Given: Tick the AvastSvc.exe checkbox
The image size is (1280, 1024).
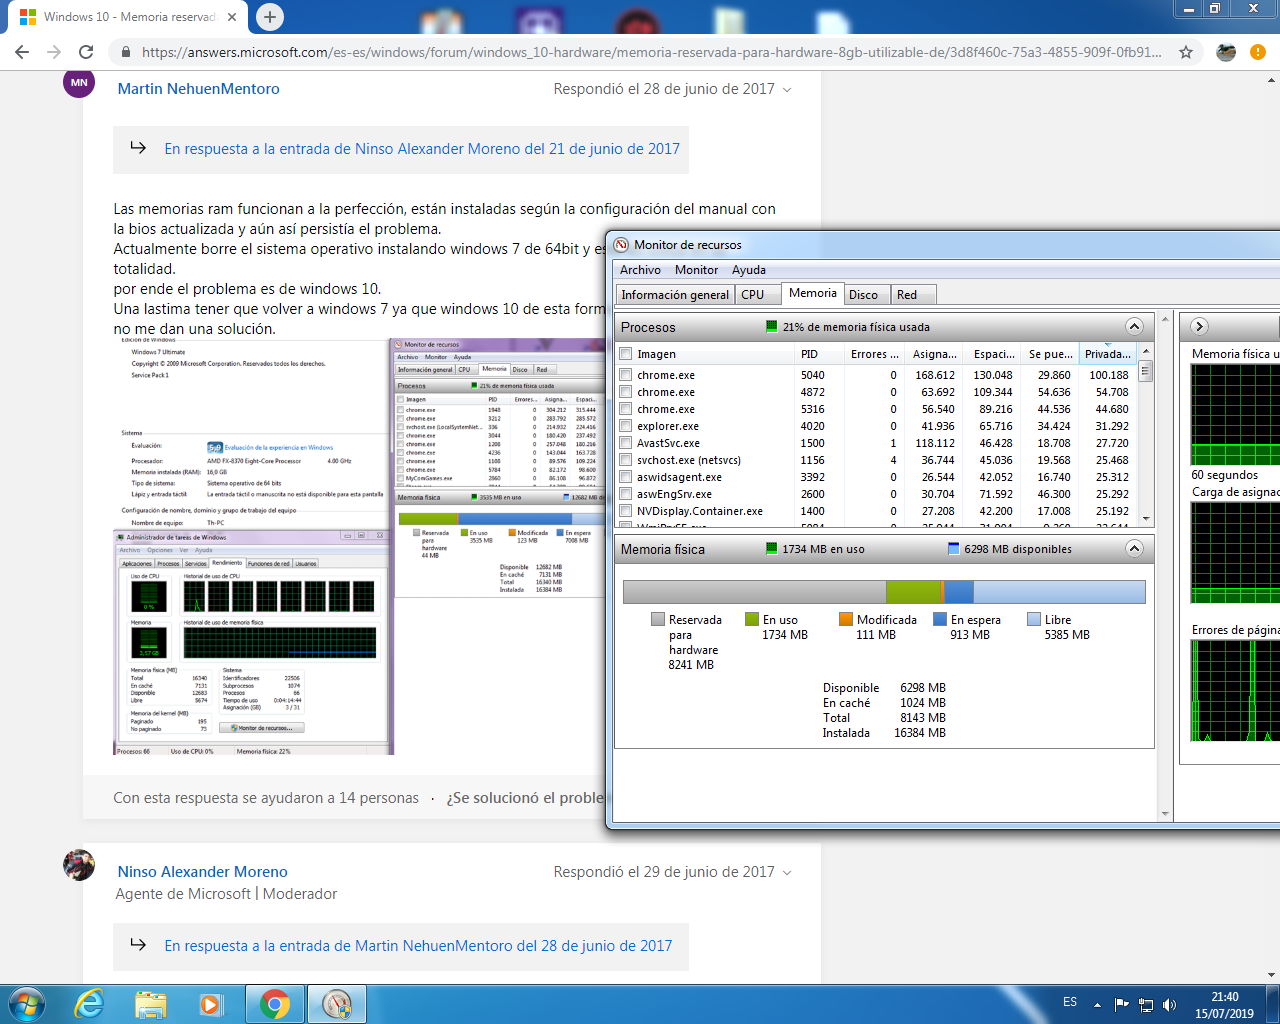Looking at the screenshot, I should click(626, 443).
